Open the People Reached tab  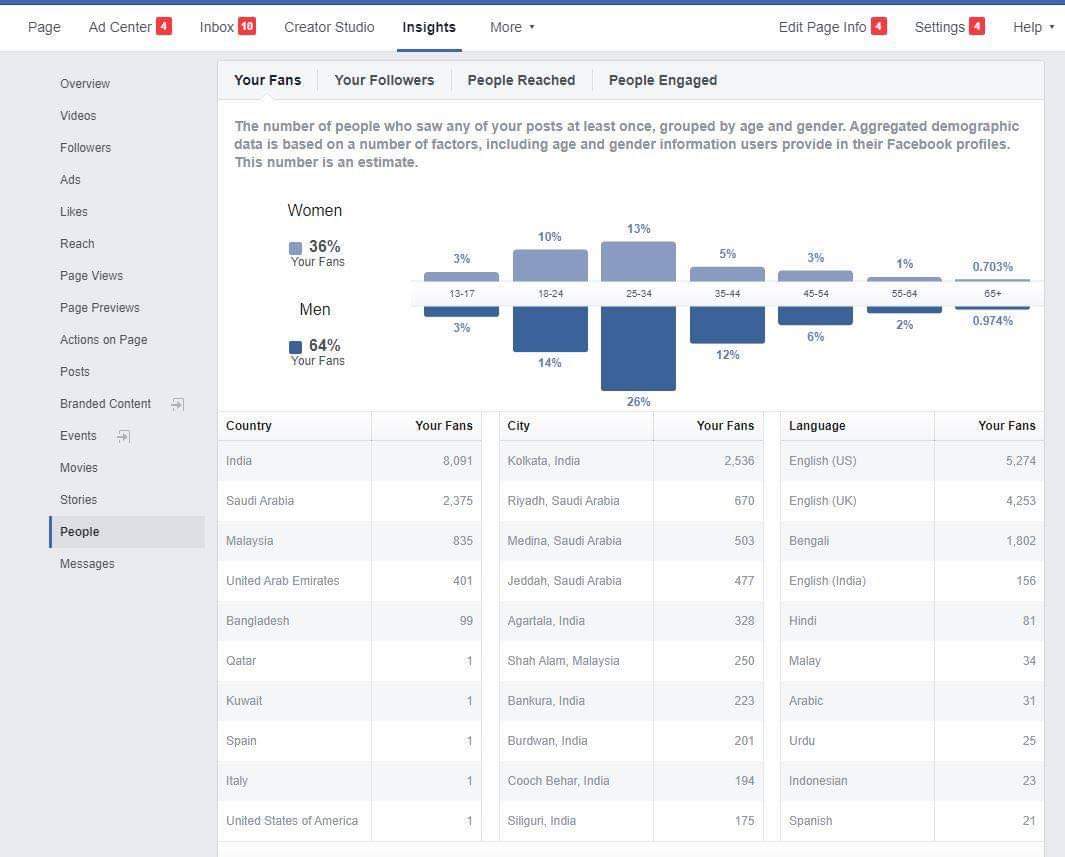[x=521, y=80]
